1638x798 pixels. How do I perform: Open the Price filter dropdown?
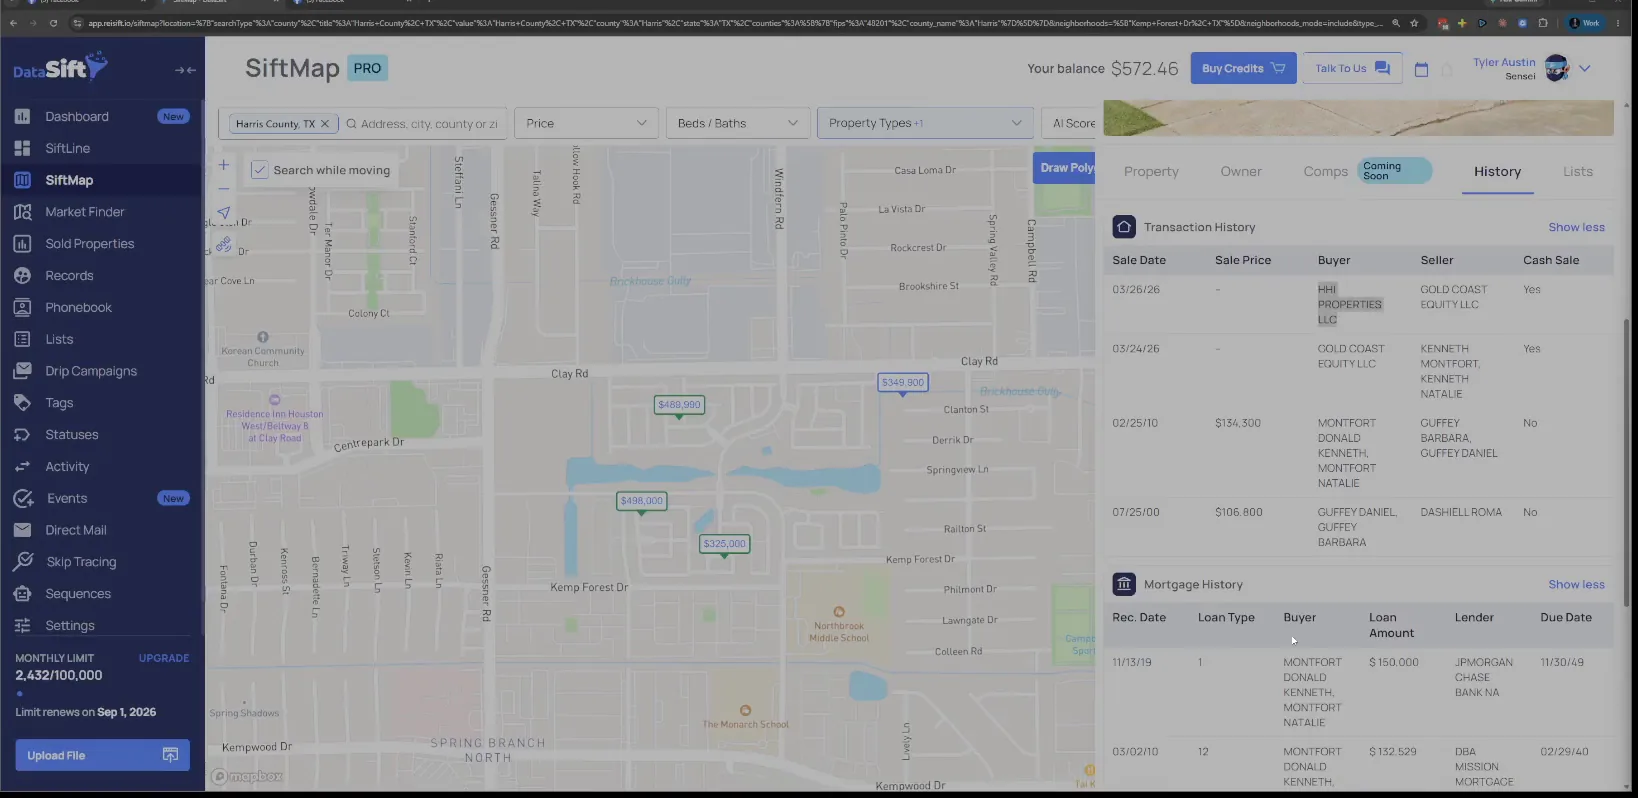pyautogui.click(x=586, y=123)
